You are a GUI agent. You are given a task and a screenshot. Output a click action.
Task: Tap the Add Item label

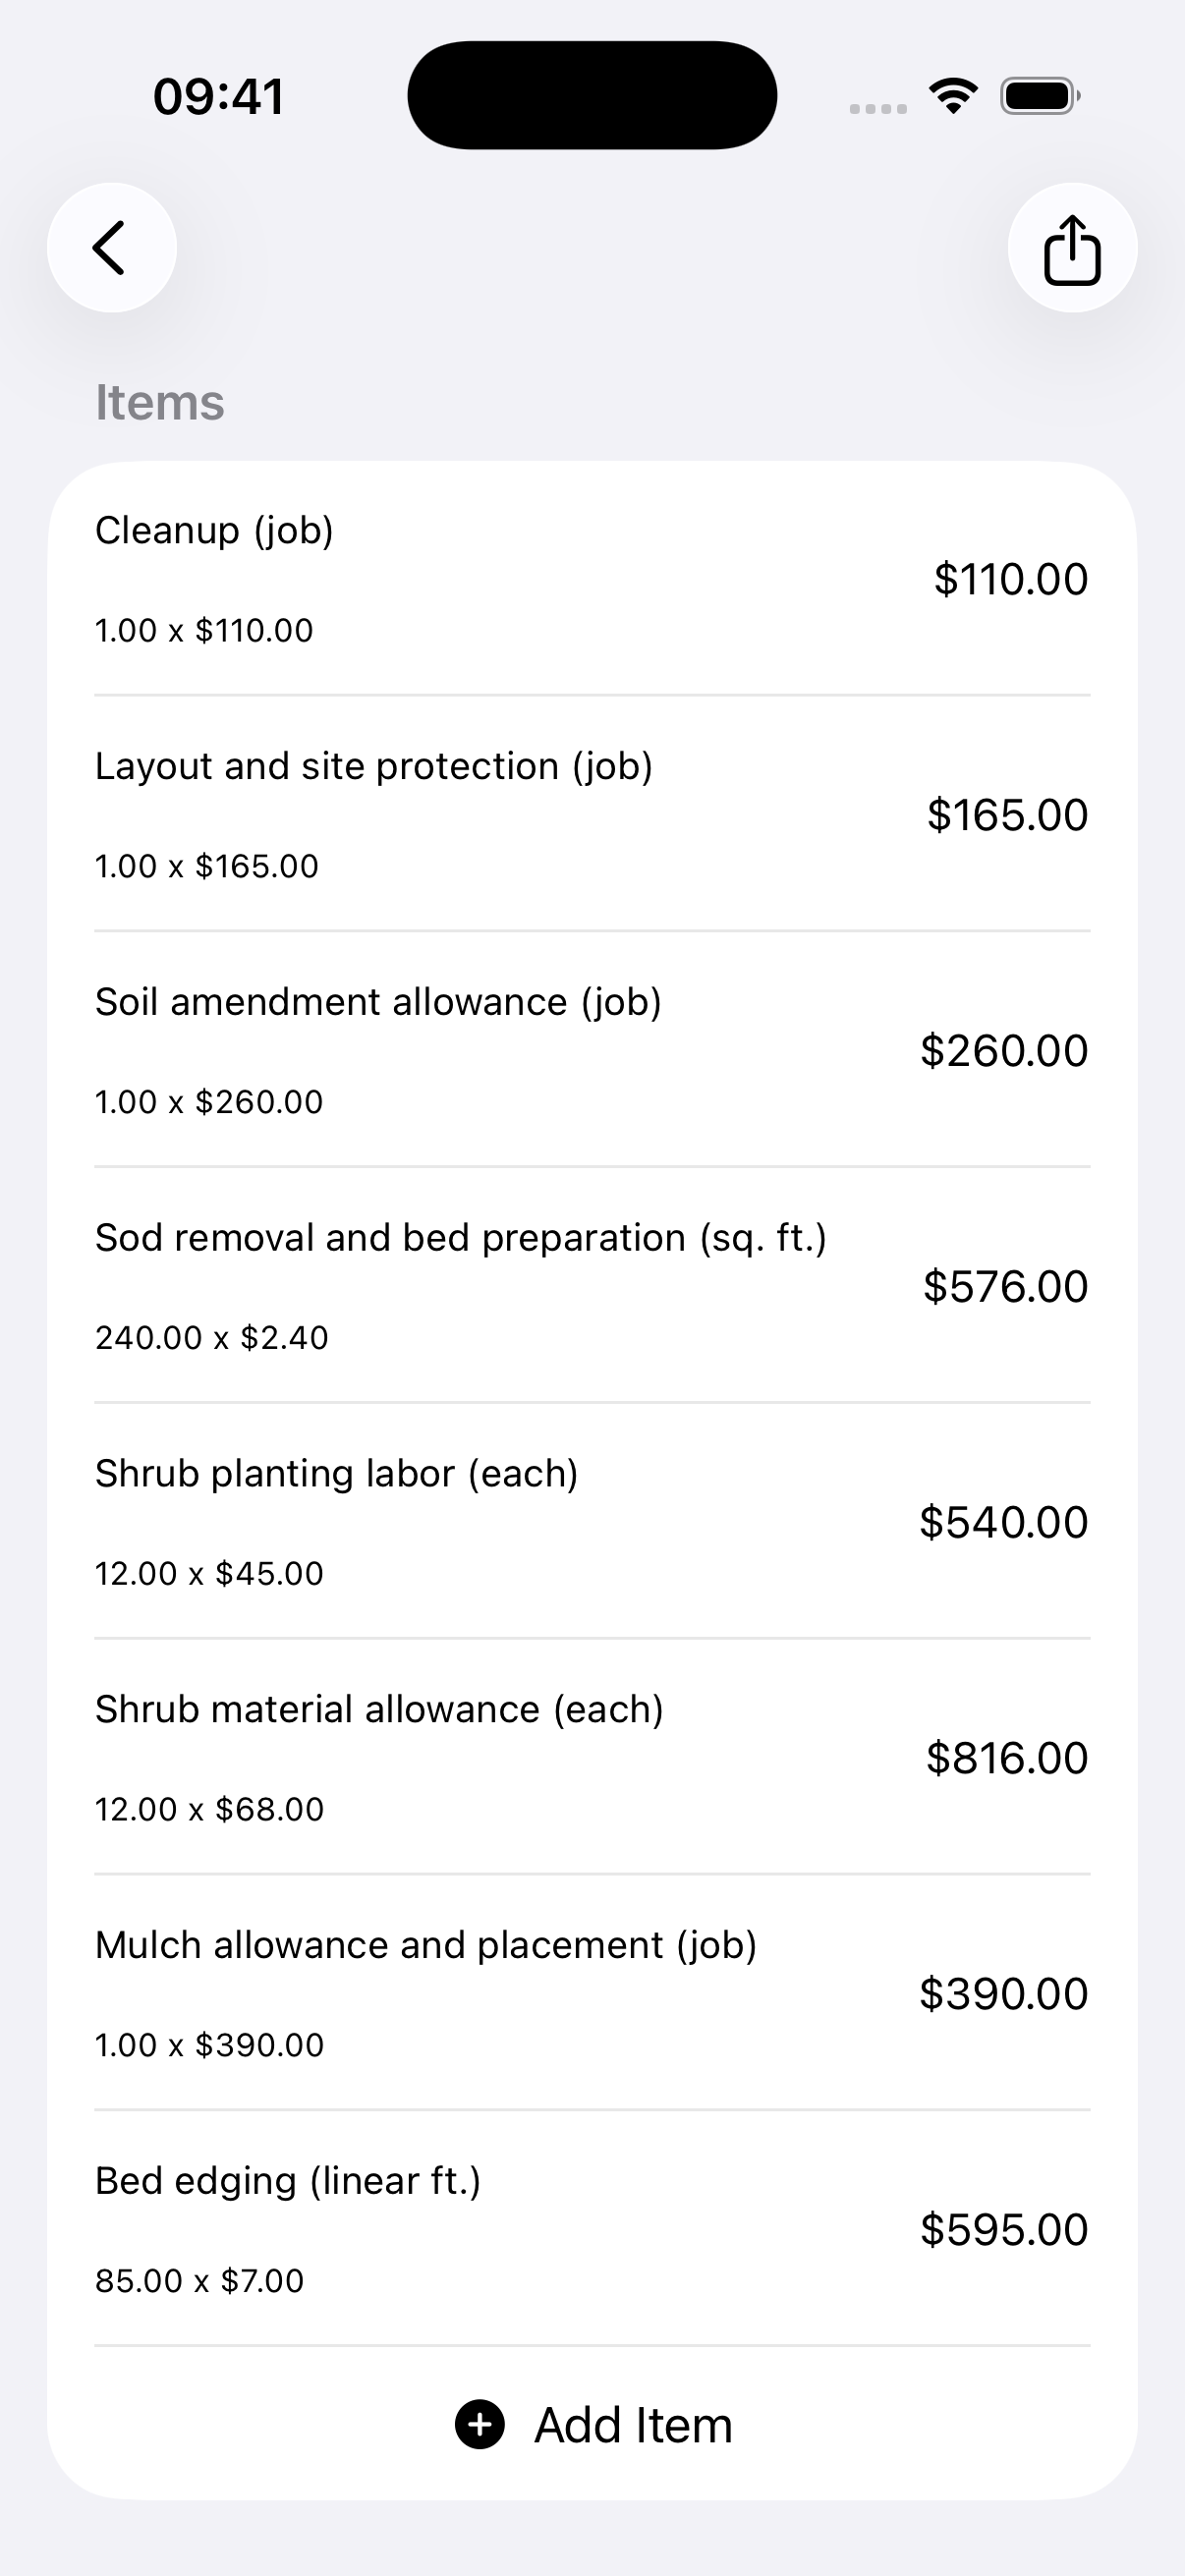click(633, 2425)
